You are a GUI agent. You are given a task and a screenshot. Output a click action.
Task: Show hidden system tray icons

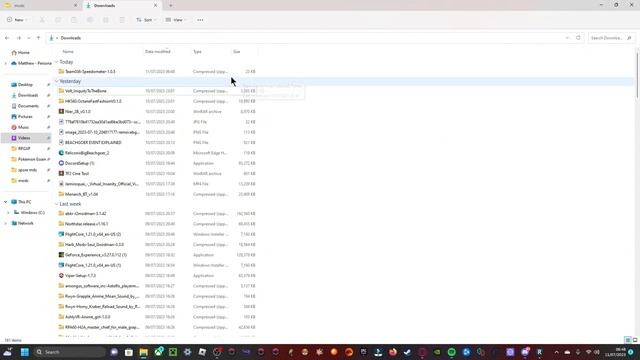(556, 352)
